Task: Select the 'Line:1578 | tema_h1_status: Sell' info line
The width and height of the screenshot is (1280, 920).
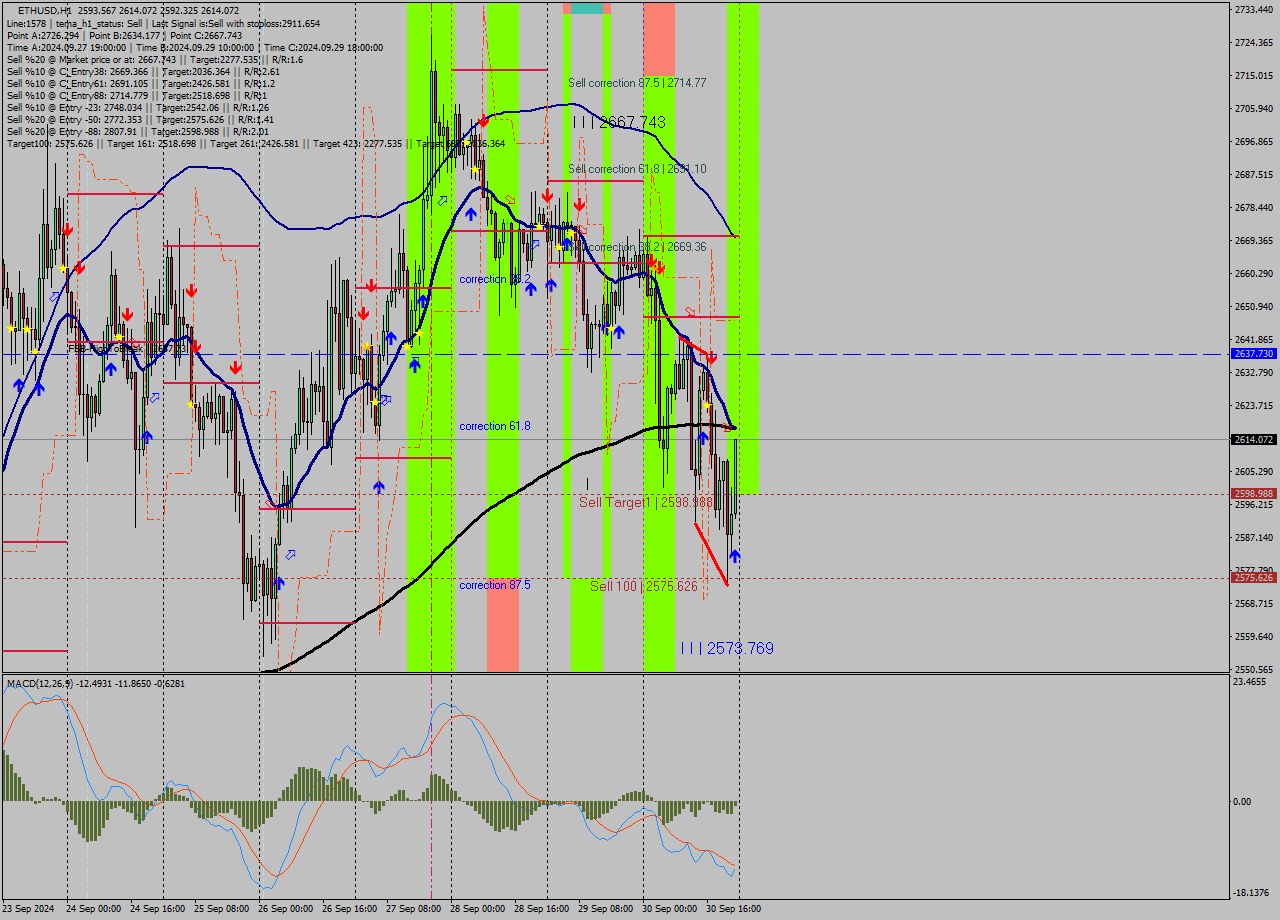Action: [164, 23]
